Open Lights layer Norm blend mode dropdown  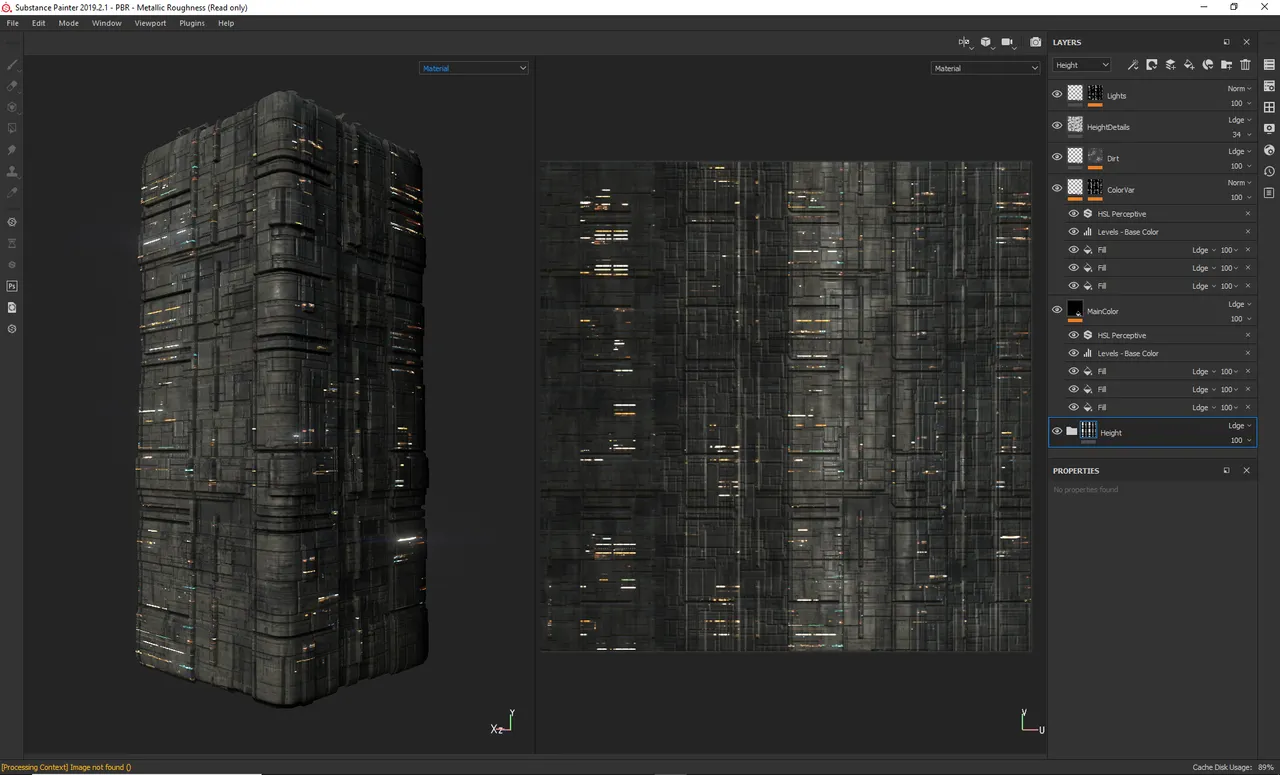pos(1239,89)
